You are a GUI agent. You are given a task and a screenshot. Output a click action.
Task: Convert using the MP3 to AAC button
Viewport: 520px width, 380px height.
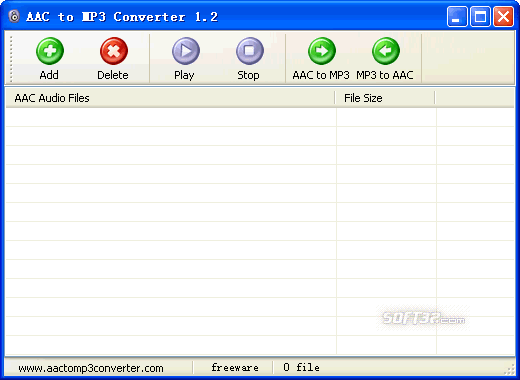click(385, 58)
